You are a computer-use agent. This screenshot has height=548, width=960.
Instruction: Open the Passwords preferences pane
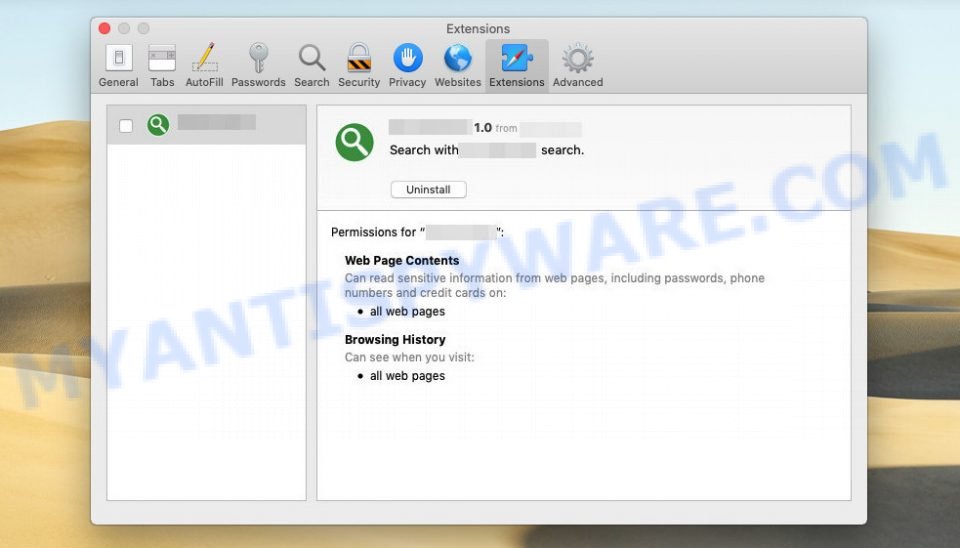pos(258,66)
